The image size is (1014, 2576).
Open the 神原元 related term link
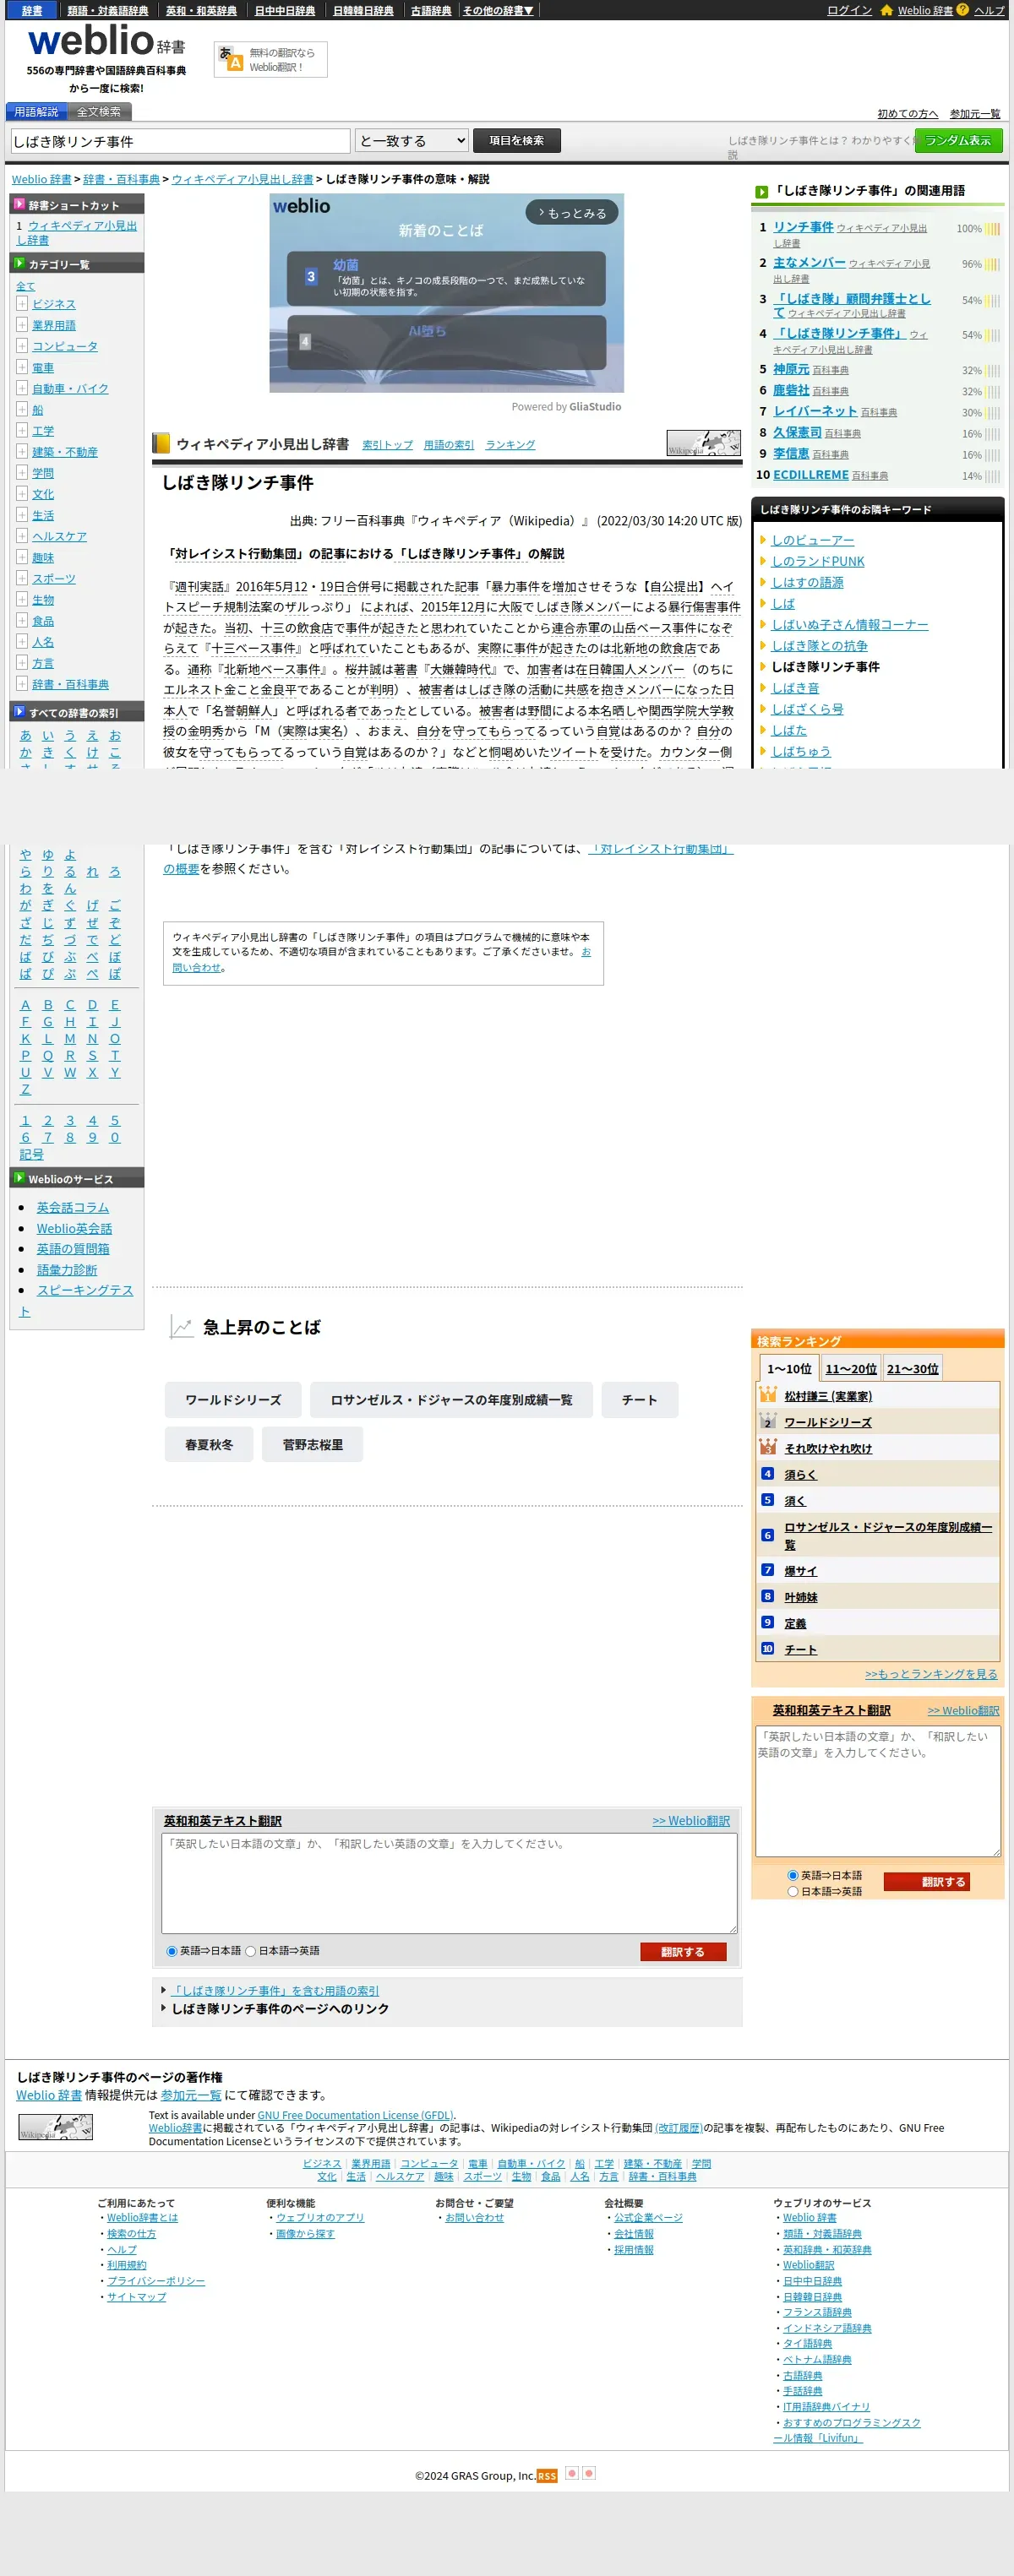791,369
